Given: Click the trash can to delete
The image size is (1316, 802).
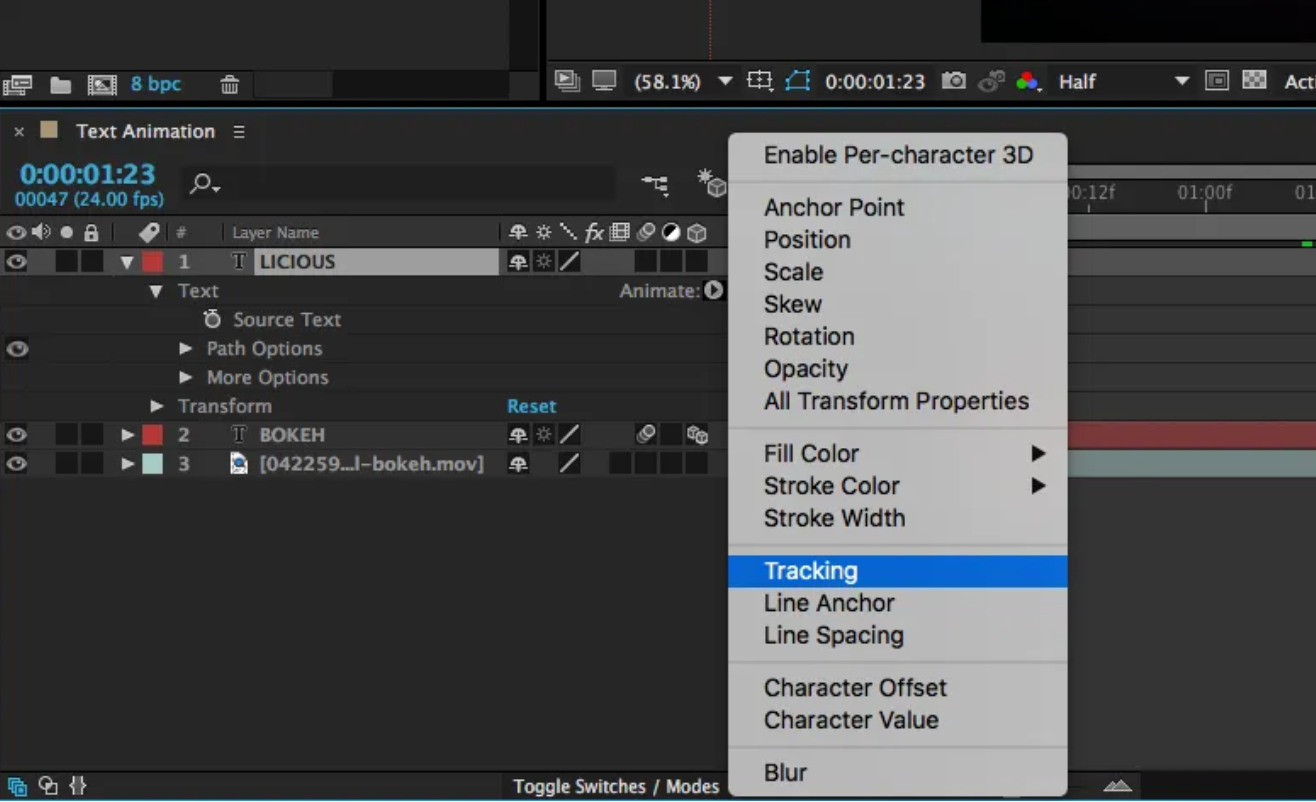Looking at the screenshot, I should pyautogui.click(x=229, y=85).
